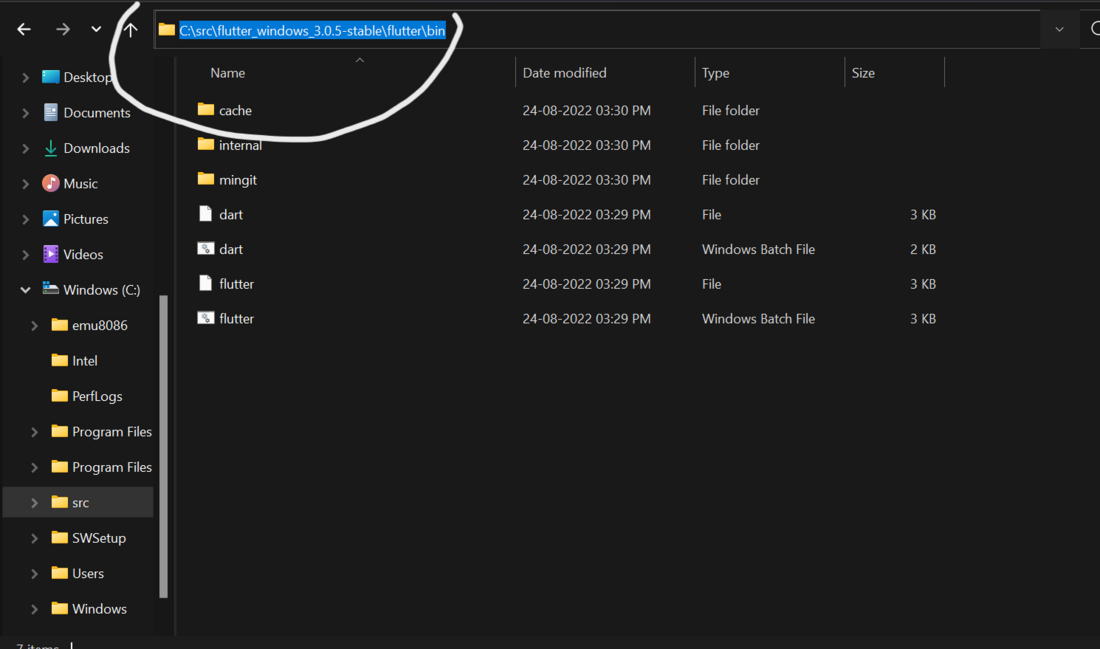The height and width of the screenshot is (649, 1100).
Task: Expand SWSetup folder node
Action: point(34,538)
